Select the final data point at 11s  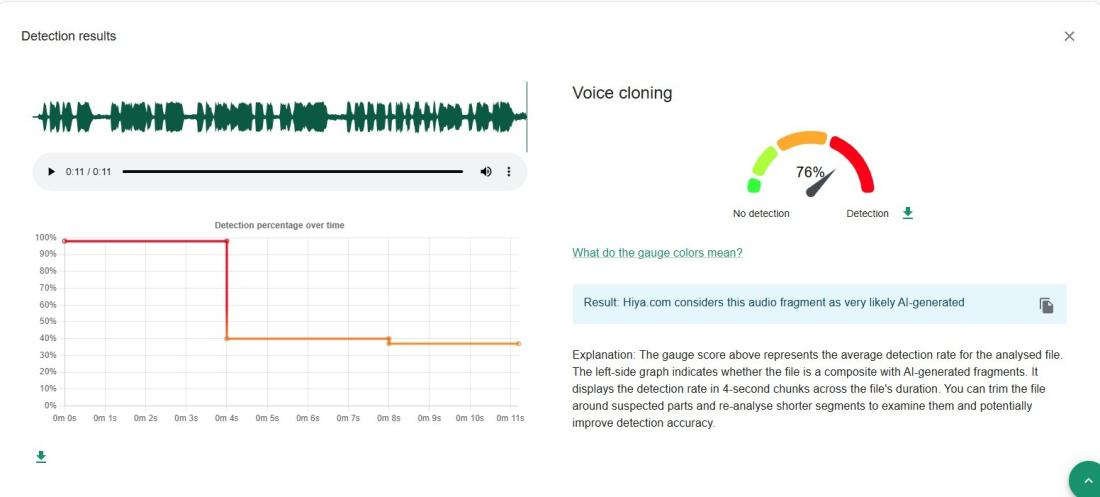[x=518, y=343]
